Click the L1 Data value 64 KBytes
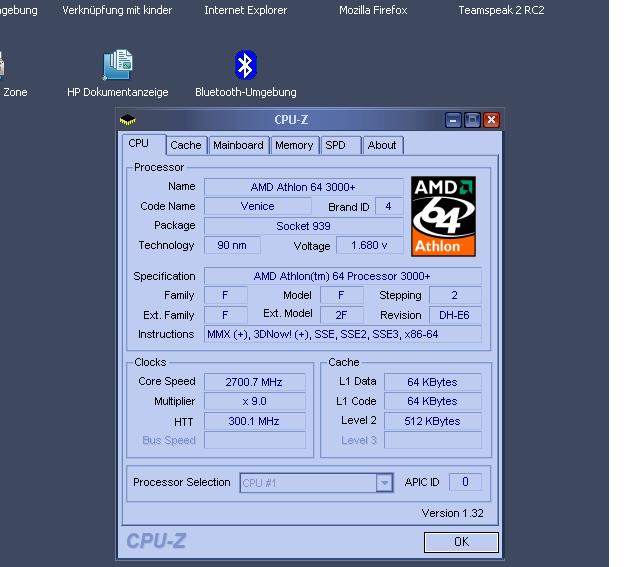The image size is (640, 567). click(432, 382)
